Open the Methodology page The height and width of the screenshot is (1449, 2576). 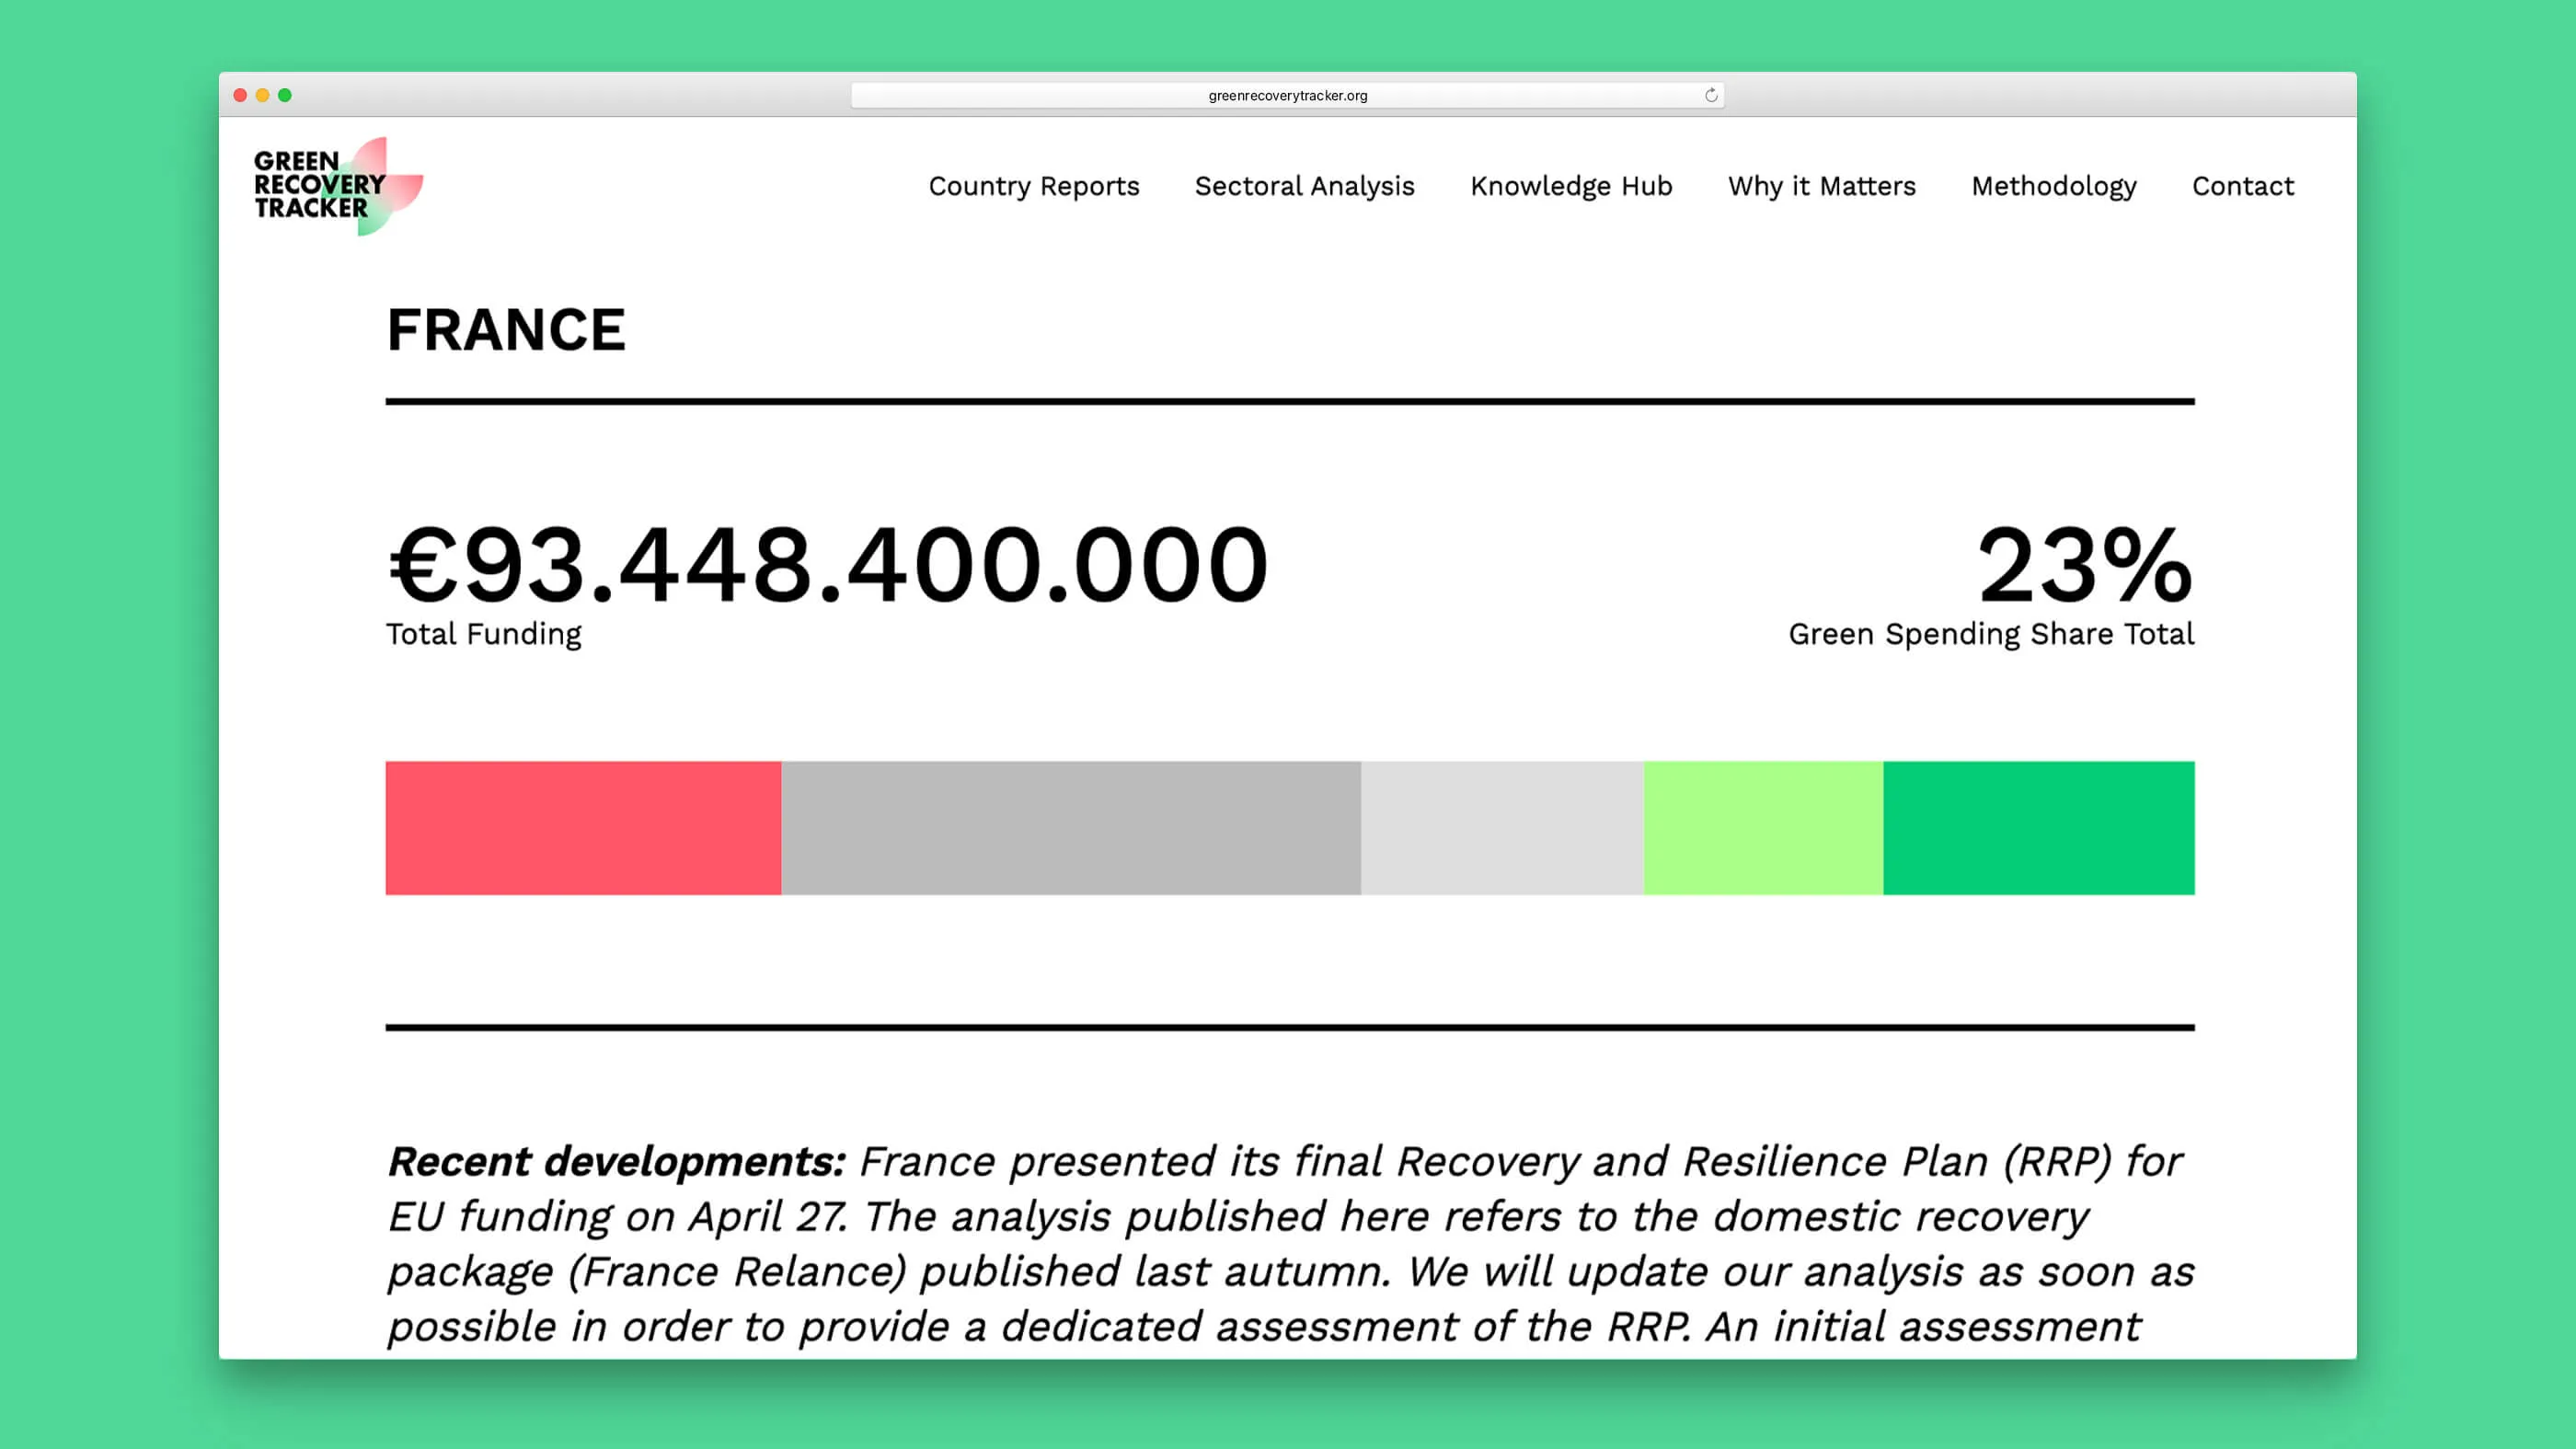(2054, 186)
